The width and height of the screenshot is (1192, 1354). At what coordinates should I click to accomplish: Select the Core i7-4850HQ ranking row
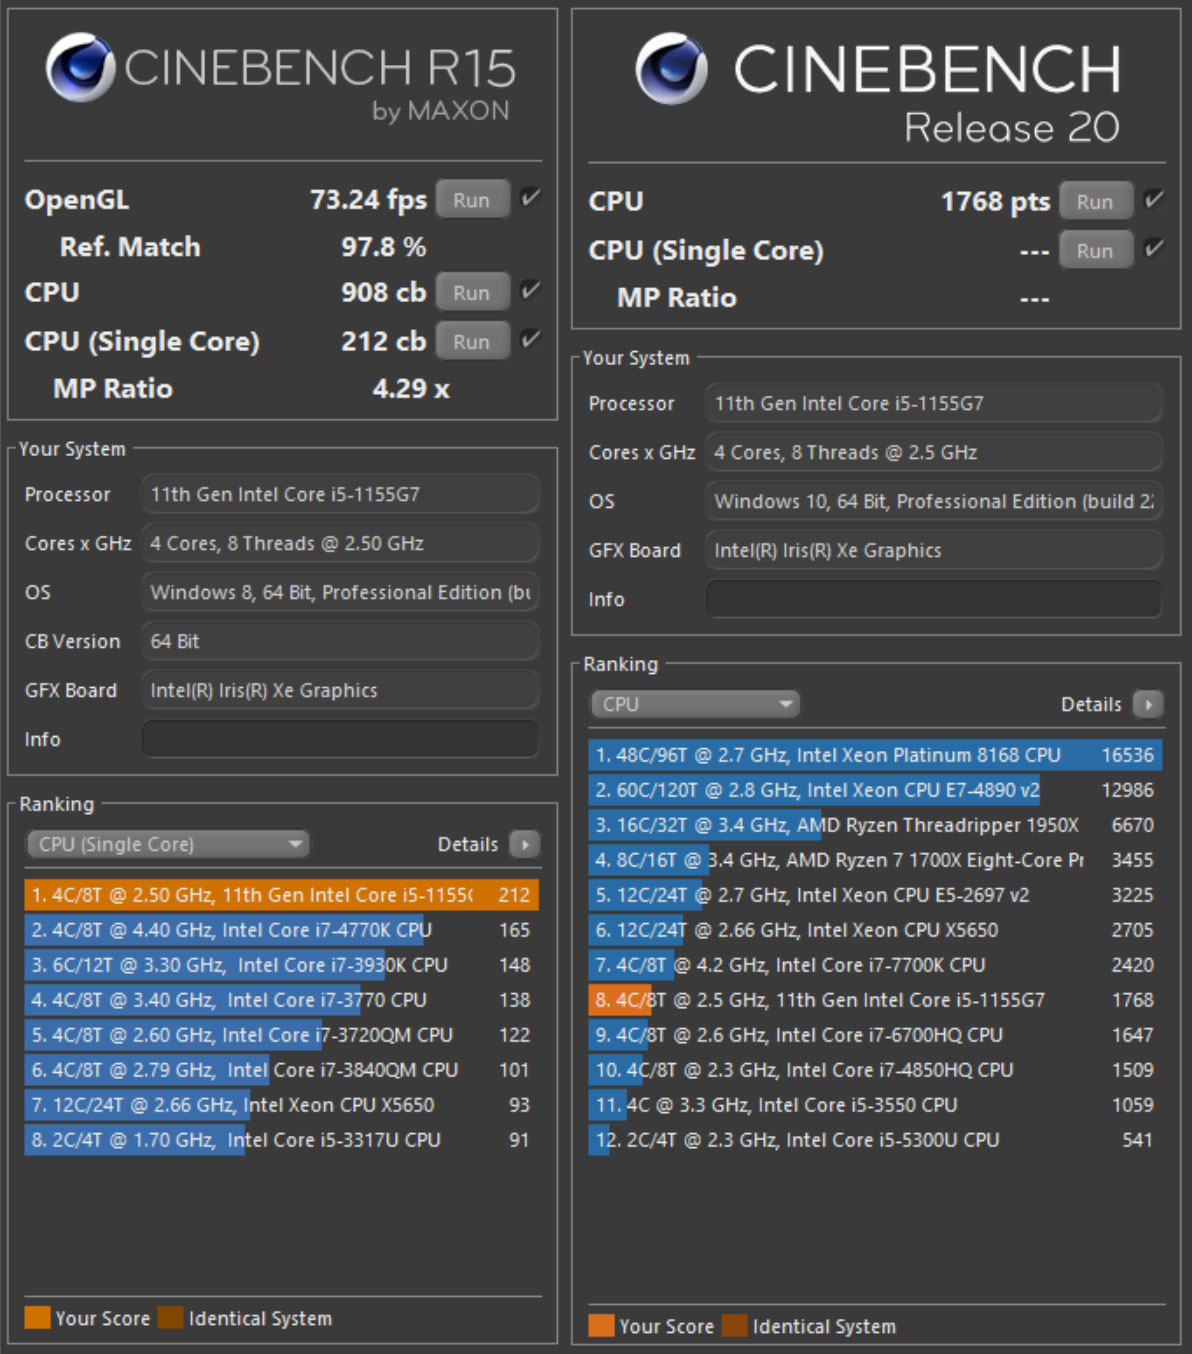click(875, 1070)
